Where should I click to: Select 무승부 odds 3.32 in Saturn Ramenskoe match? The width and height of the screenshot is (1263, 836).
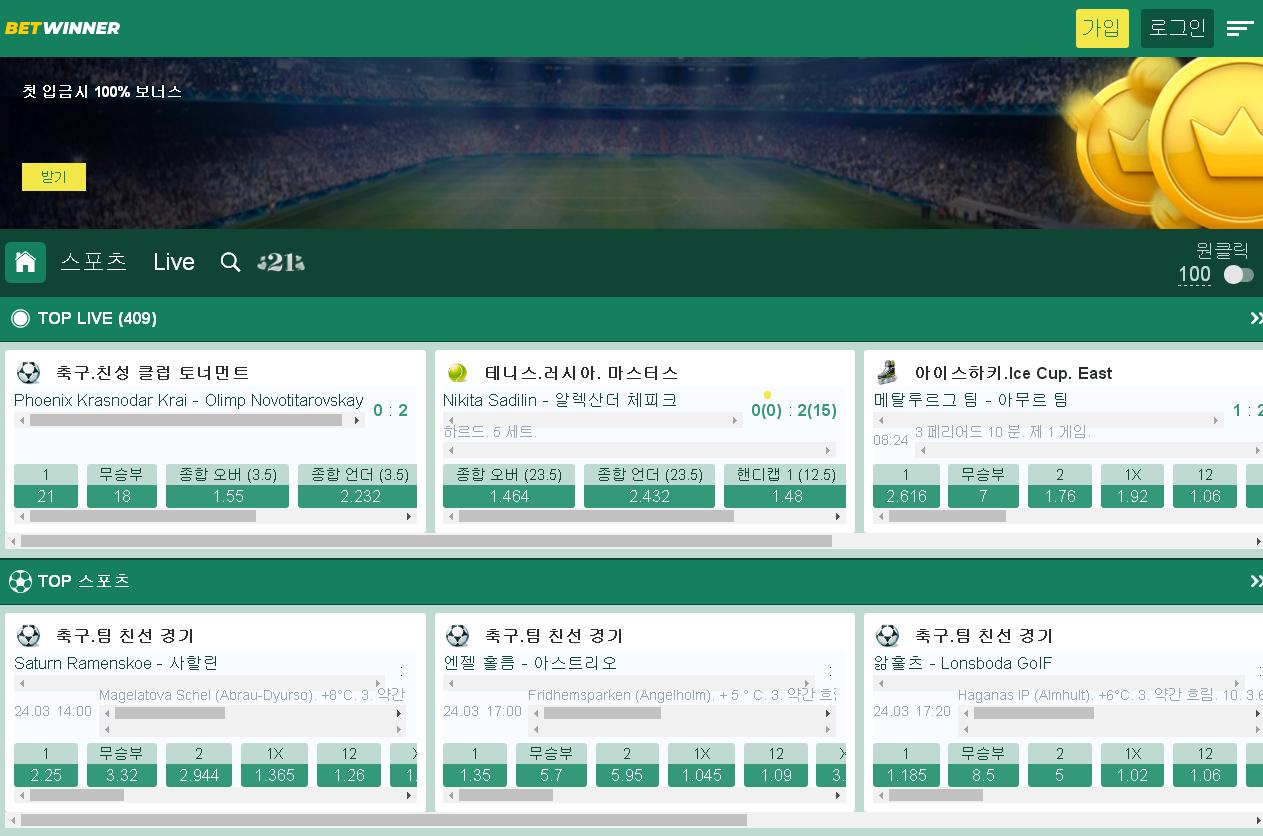[122, 765]
